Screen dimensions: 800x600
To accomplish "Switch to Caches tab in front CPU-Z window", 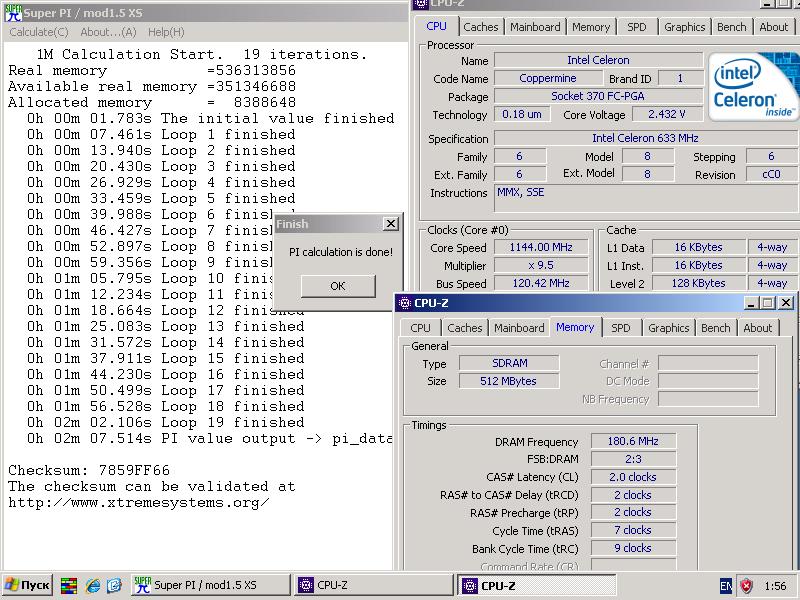I will 464,328.
